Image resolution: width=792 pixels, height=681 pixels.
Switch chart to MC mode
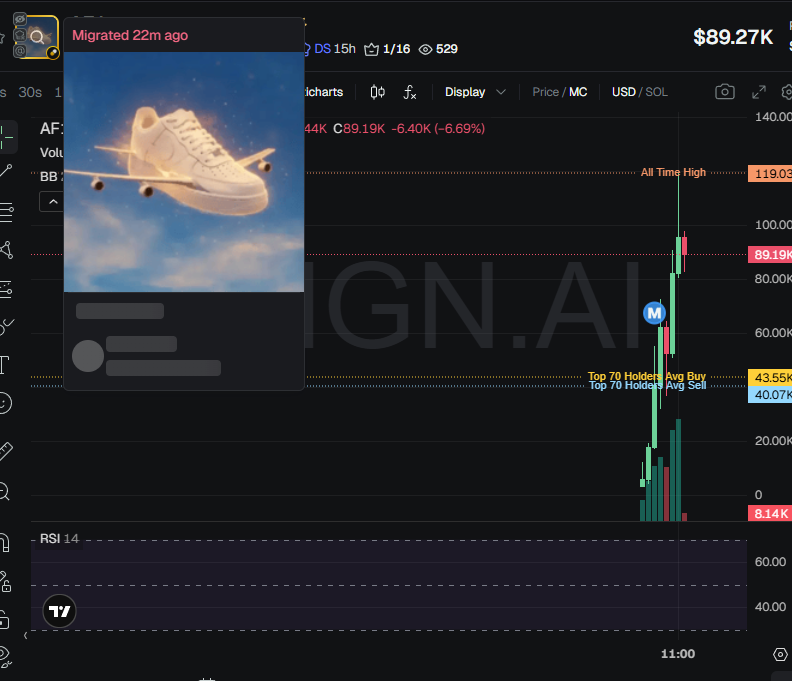578,92
